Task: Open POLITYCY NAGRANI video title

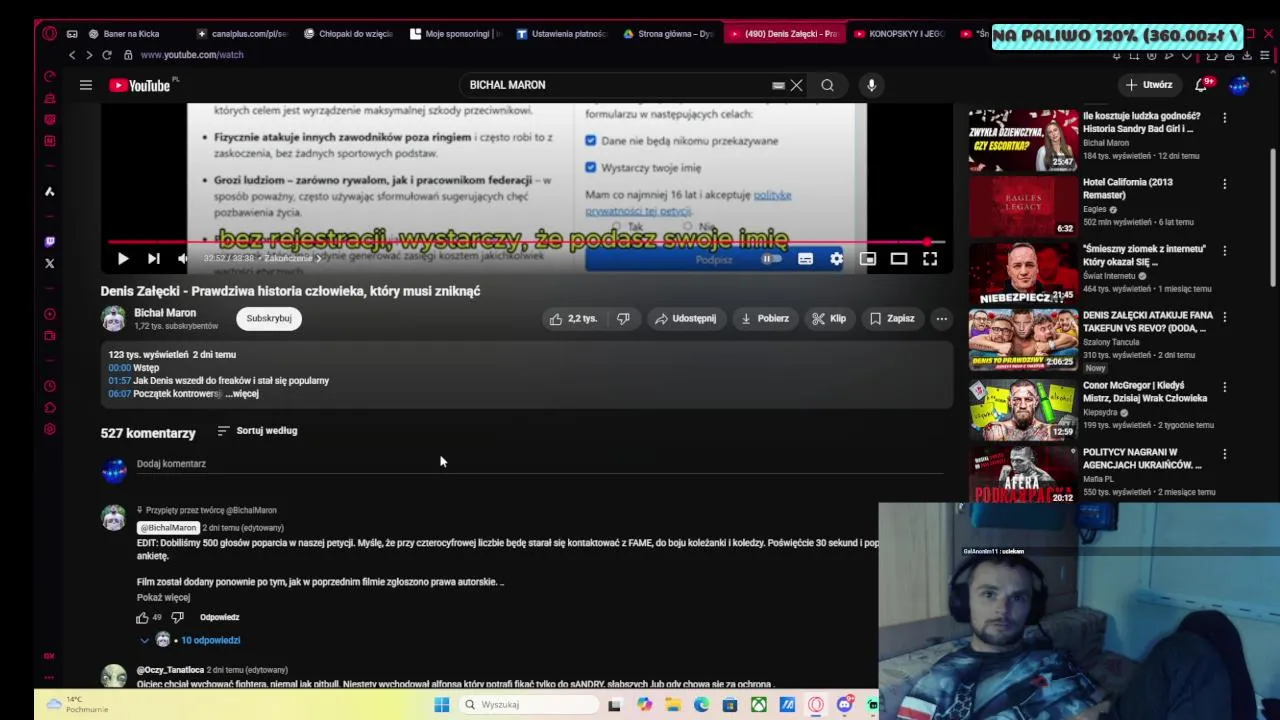Action: [1142, 459]
